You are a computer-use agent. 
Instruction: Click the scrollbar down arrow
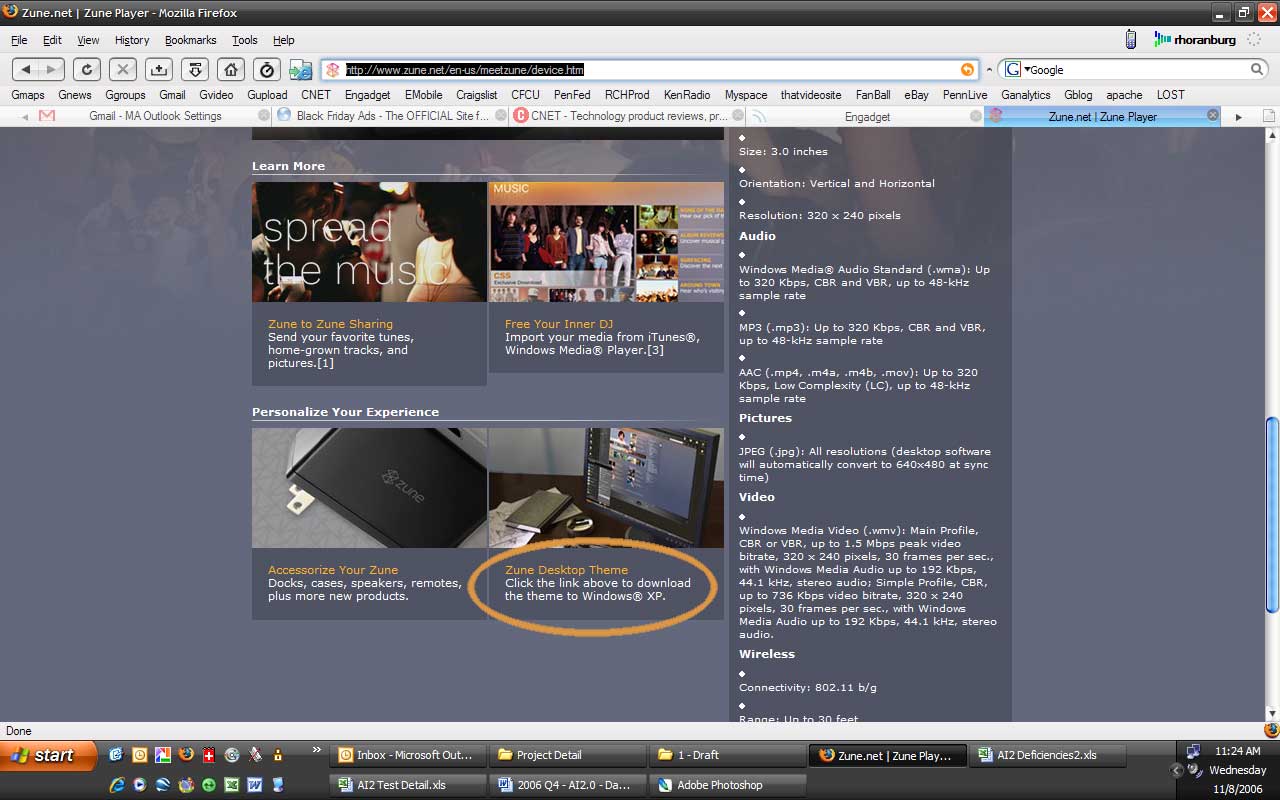pos(1272,714)
